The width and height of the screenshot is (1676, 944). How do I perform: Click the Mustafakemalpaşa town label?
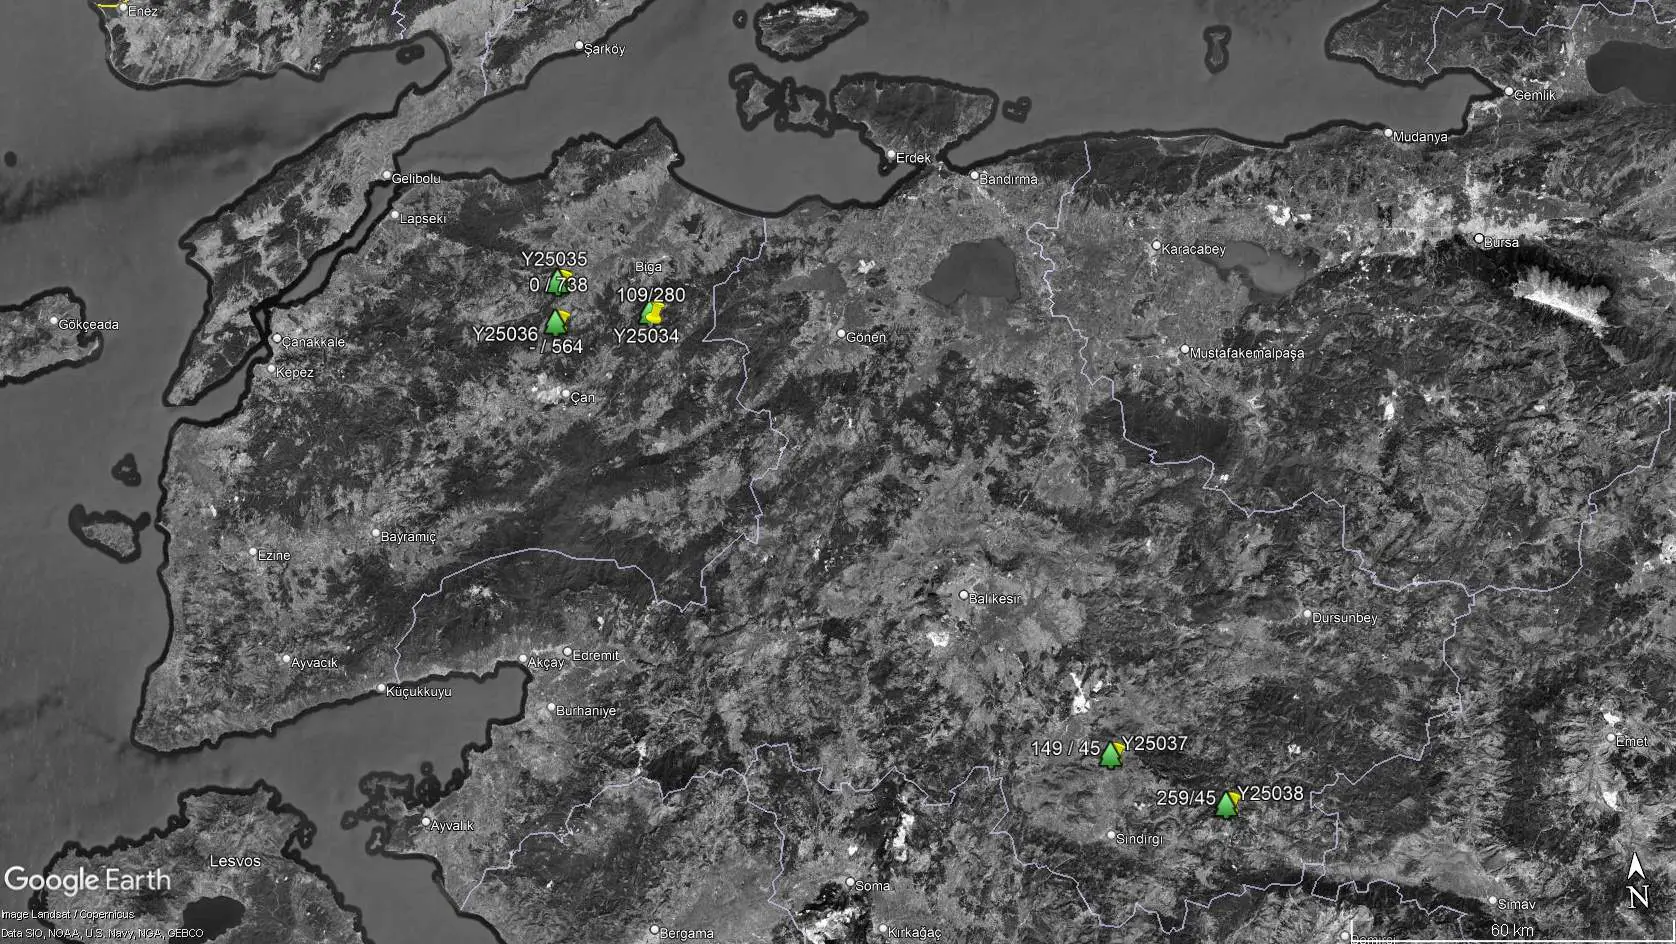click(x=1247, y=352)
